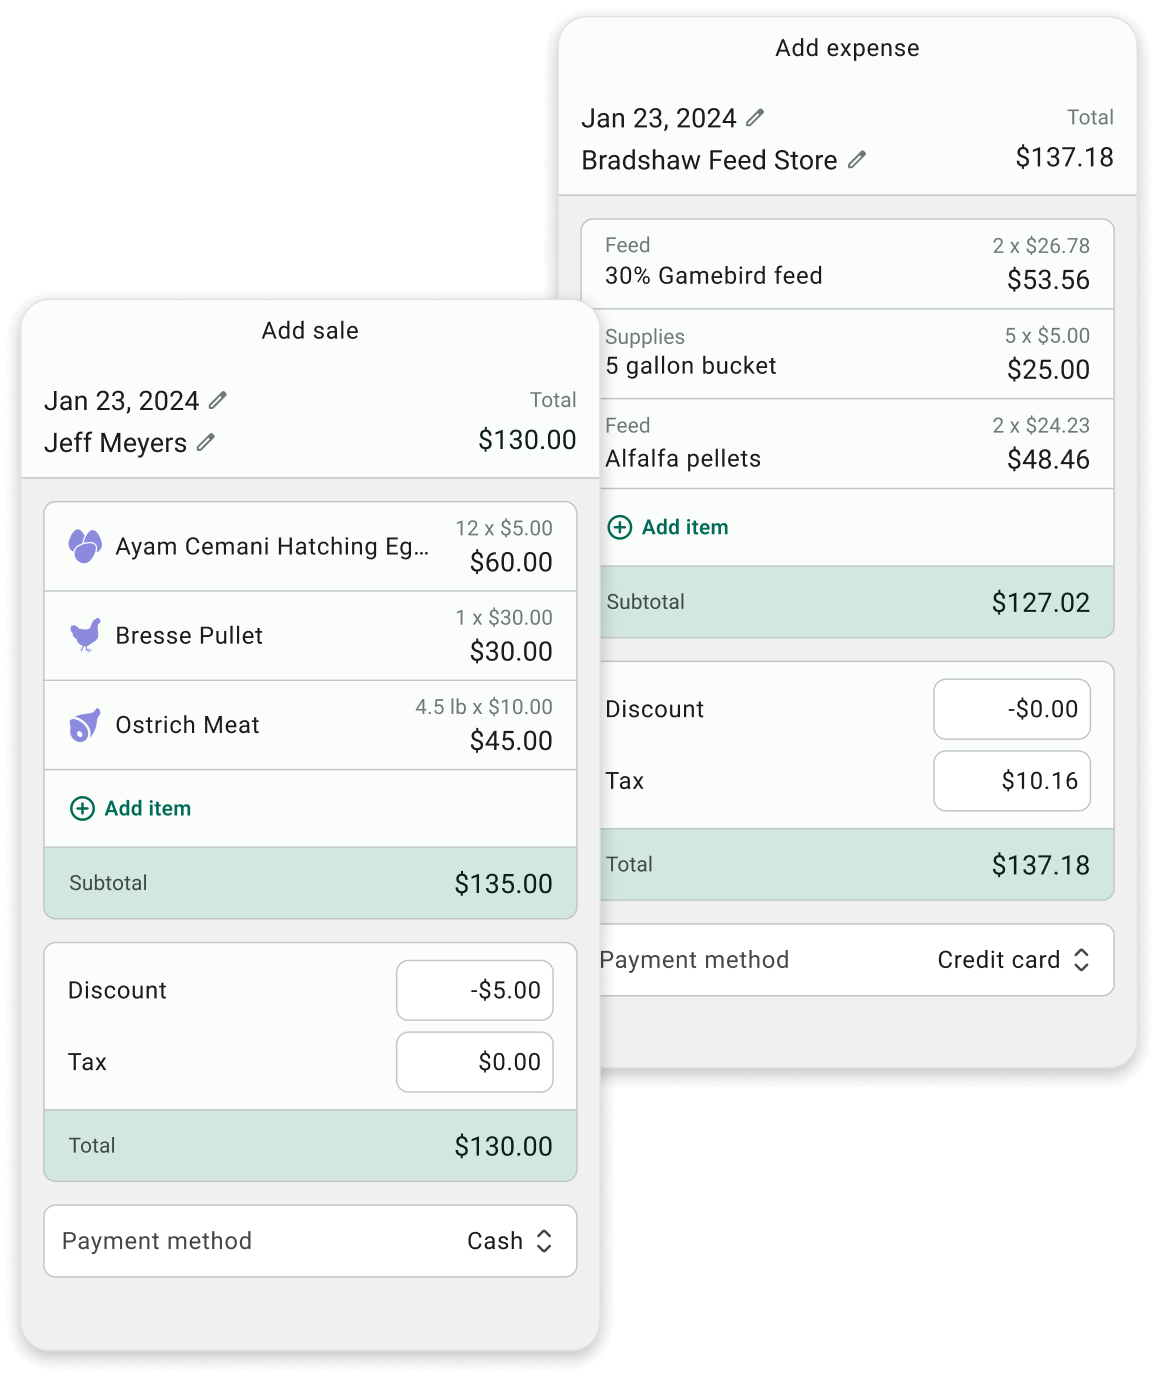Select the 5 gallon bucket row
The image size is (1158, 1377).
(x=848, y=354)
